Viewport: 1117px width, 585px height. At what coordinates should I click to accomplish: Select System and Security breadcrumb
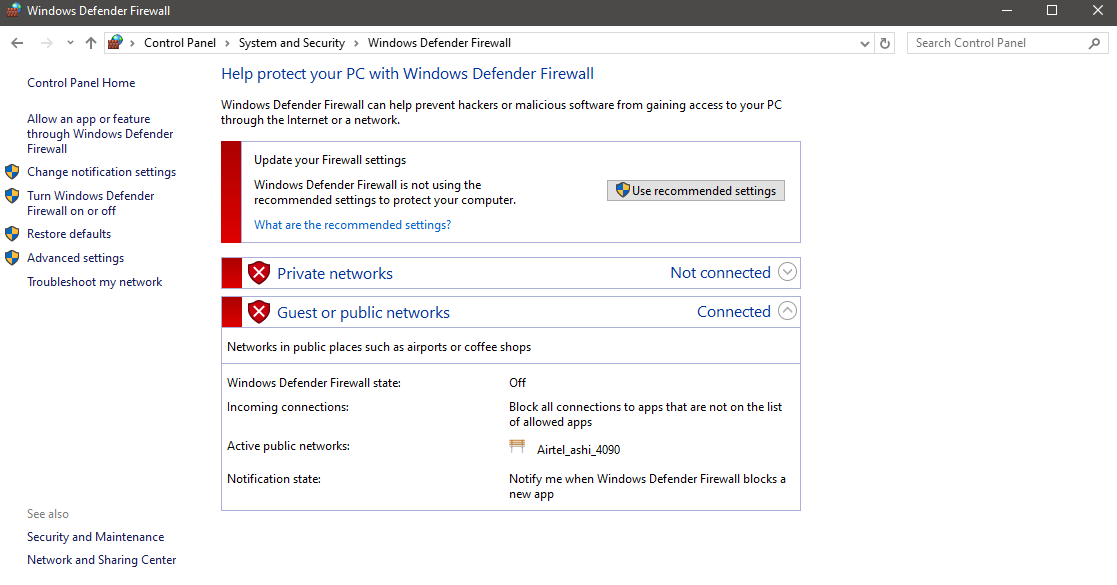291,43
